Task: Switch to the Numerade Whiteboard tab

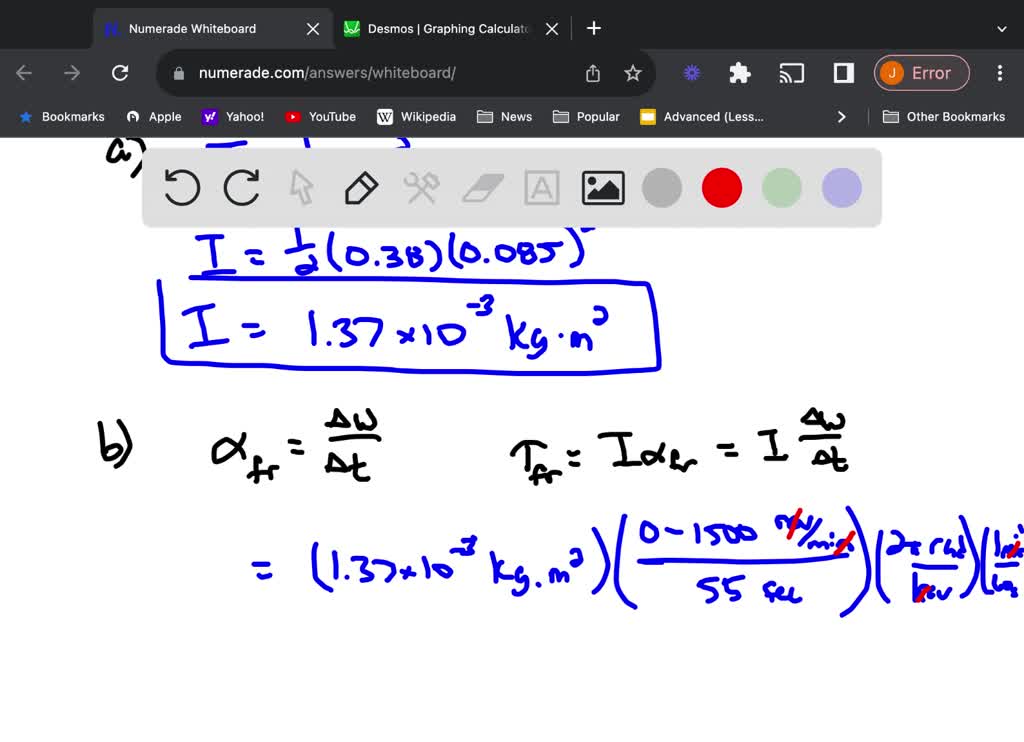Action: coord(212,29)
